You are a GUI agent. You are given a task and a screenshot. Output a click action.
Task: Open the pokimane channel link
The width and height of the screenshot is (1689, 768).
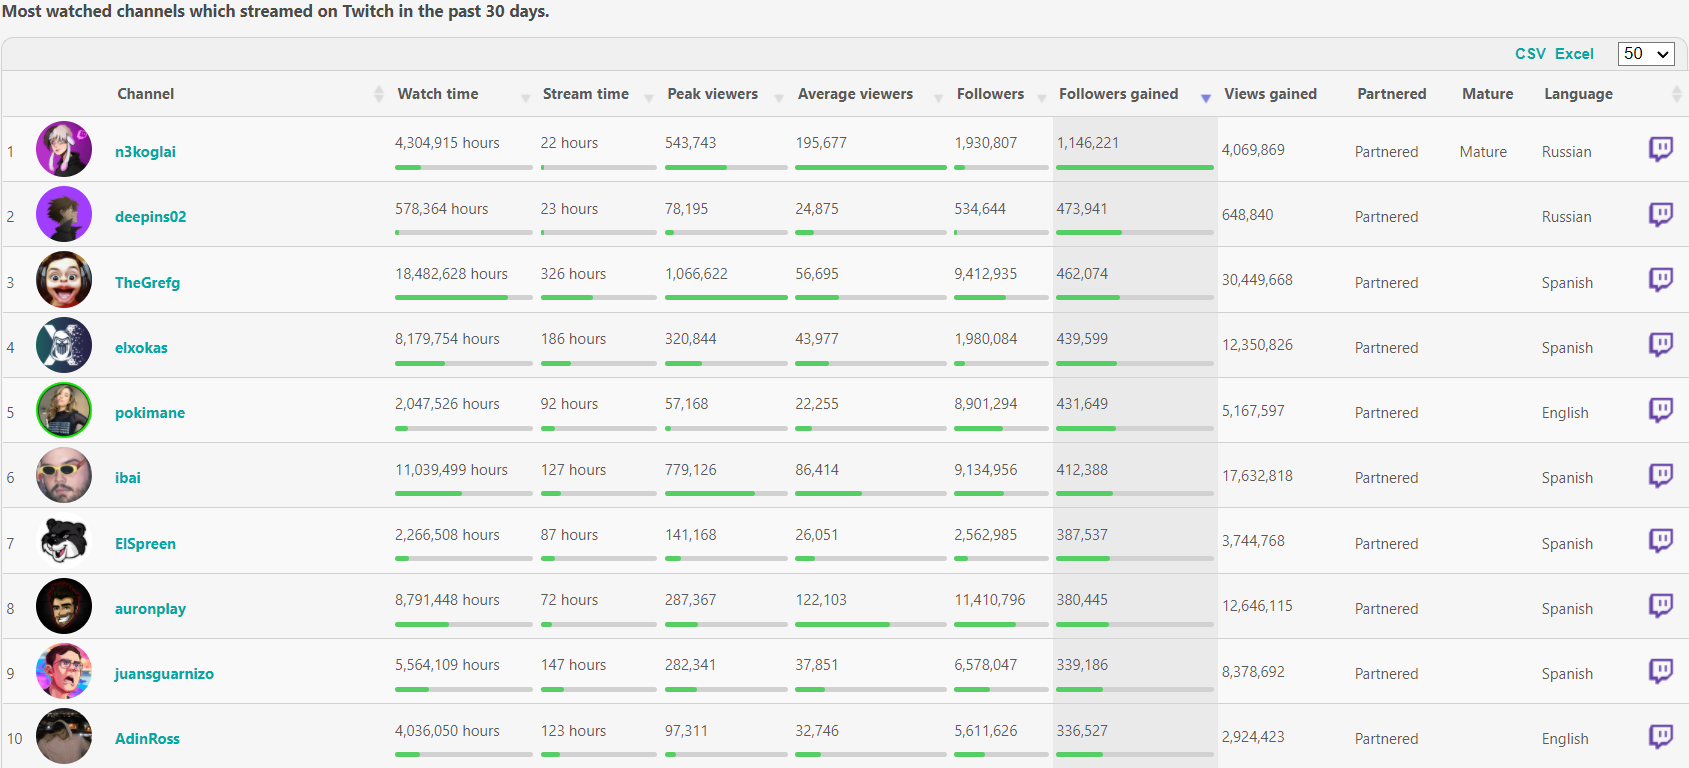[149, 413]
